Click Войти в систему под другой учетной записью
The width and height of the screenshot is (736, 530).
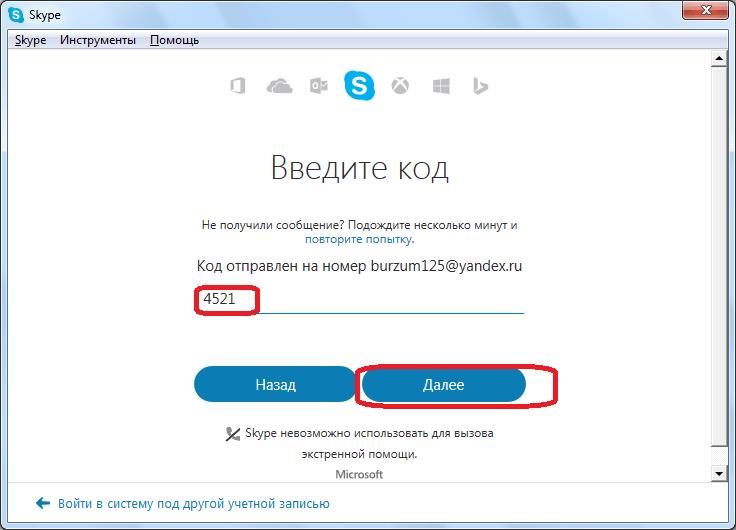click(194, 504)
